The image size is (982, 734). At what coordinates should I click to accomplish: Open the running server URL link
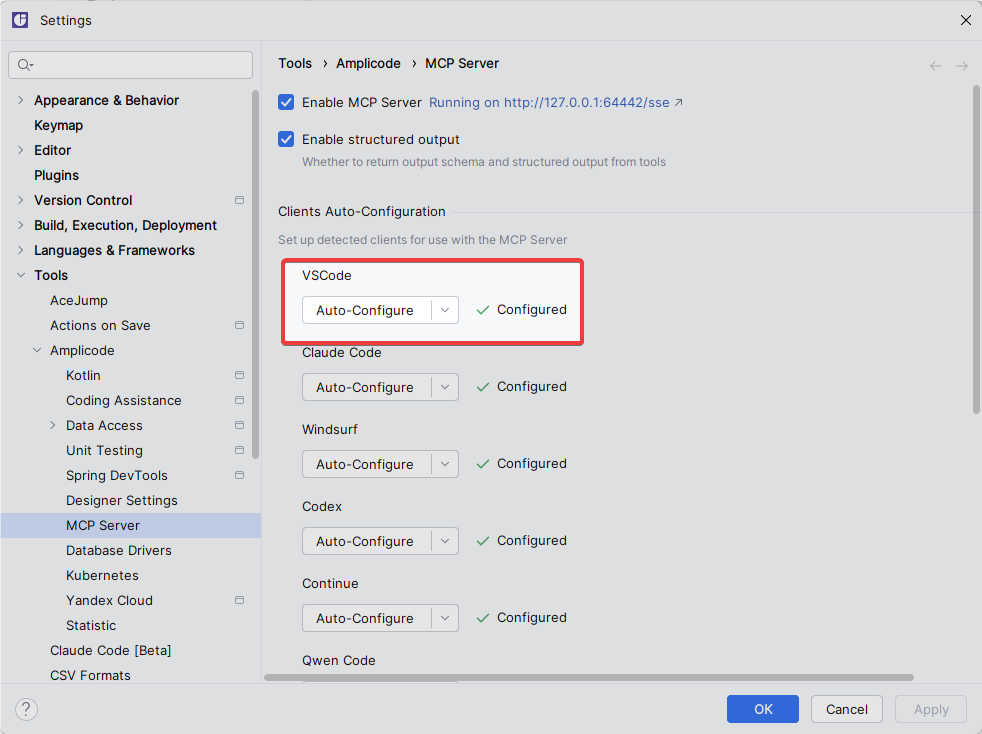click(x=549, y=102)
